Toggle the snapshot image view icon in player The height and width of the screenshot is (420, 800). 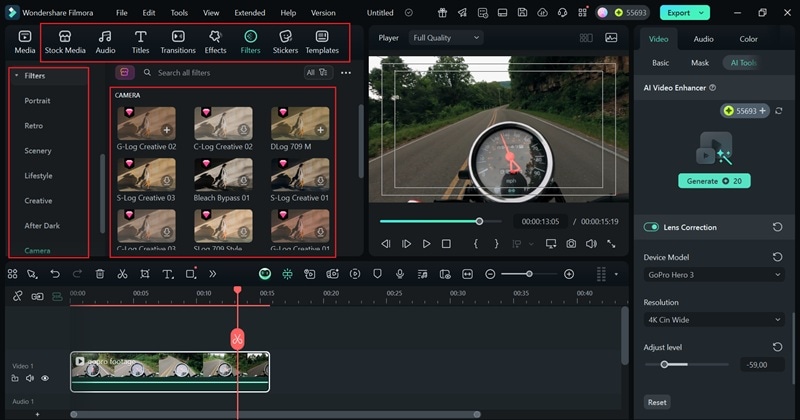click(x=611, y=38)
